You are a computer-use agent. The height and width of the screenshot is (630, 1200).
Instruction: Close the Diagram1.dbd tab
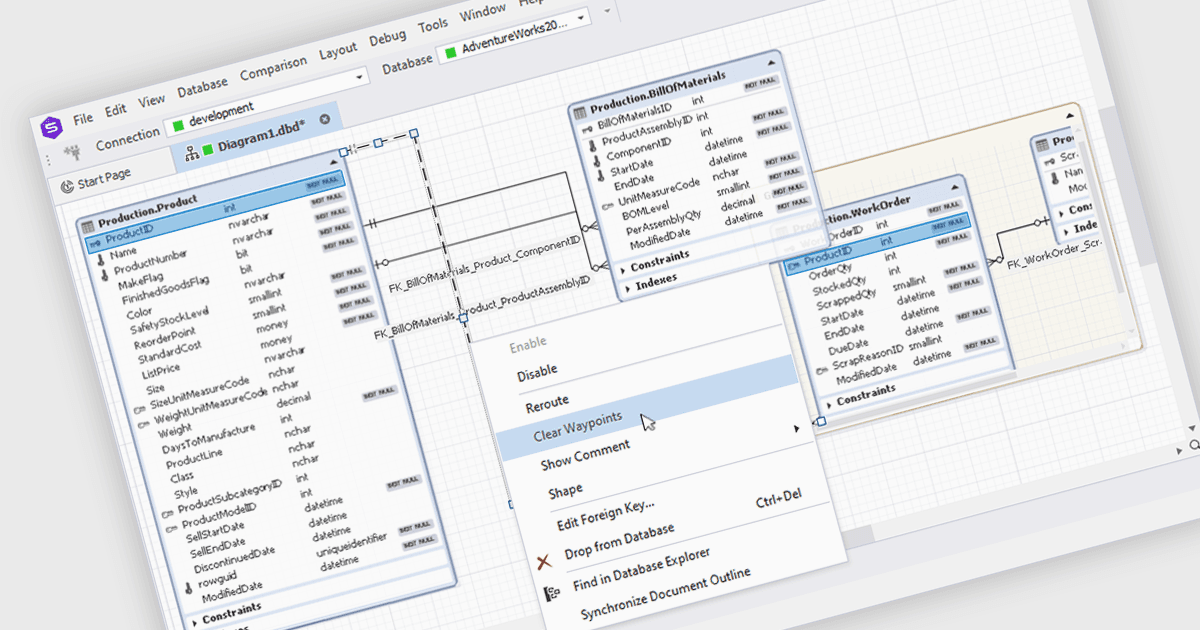[x=324, y=119]
